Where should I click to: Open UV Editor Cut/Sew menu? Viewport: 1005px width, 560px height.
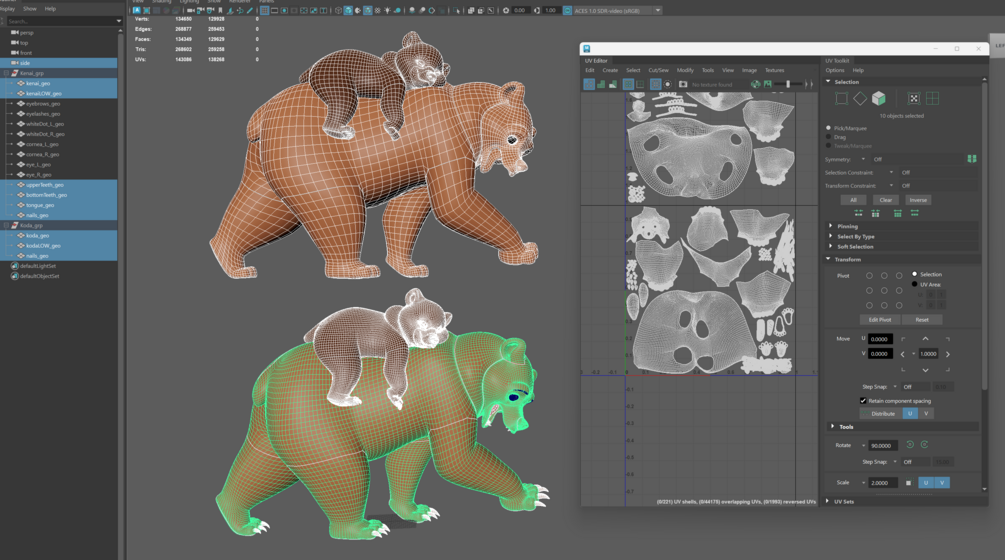pyautogui.click(x=658, y=70)
